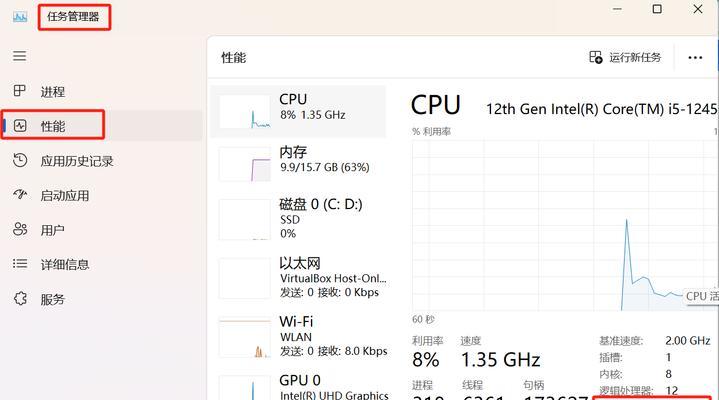
Task: Select the 内存 memory entry
Action: point(298,164)
